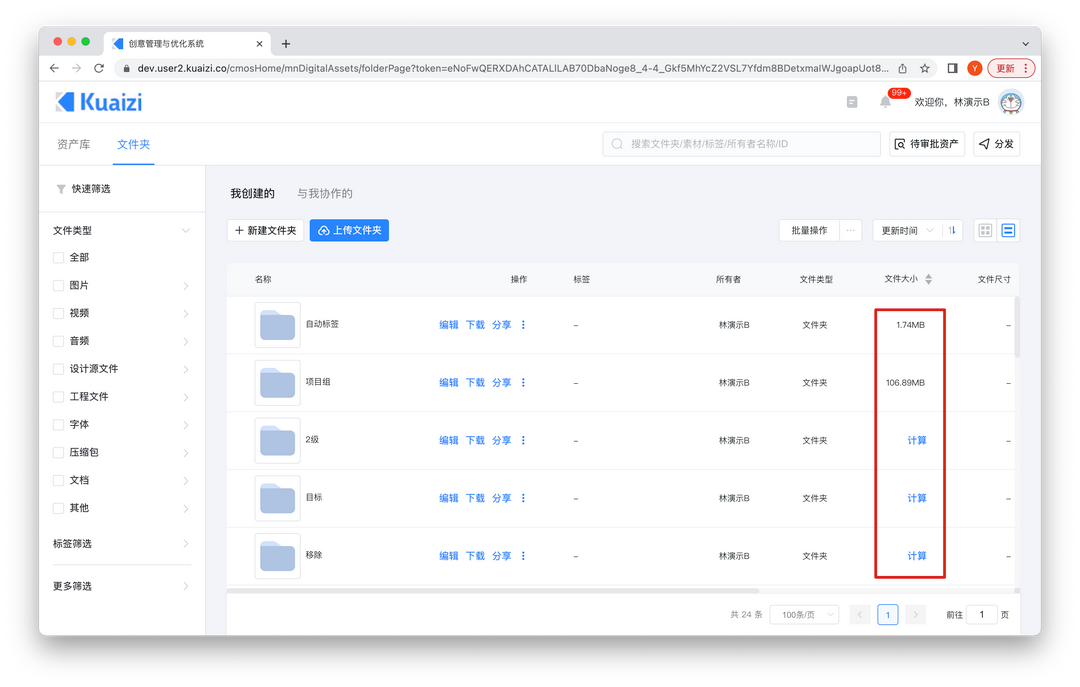Sort by the file size column arrows

928,279
